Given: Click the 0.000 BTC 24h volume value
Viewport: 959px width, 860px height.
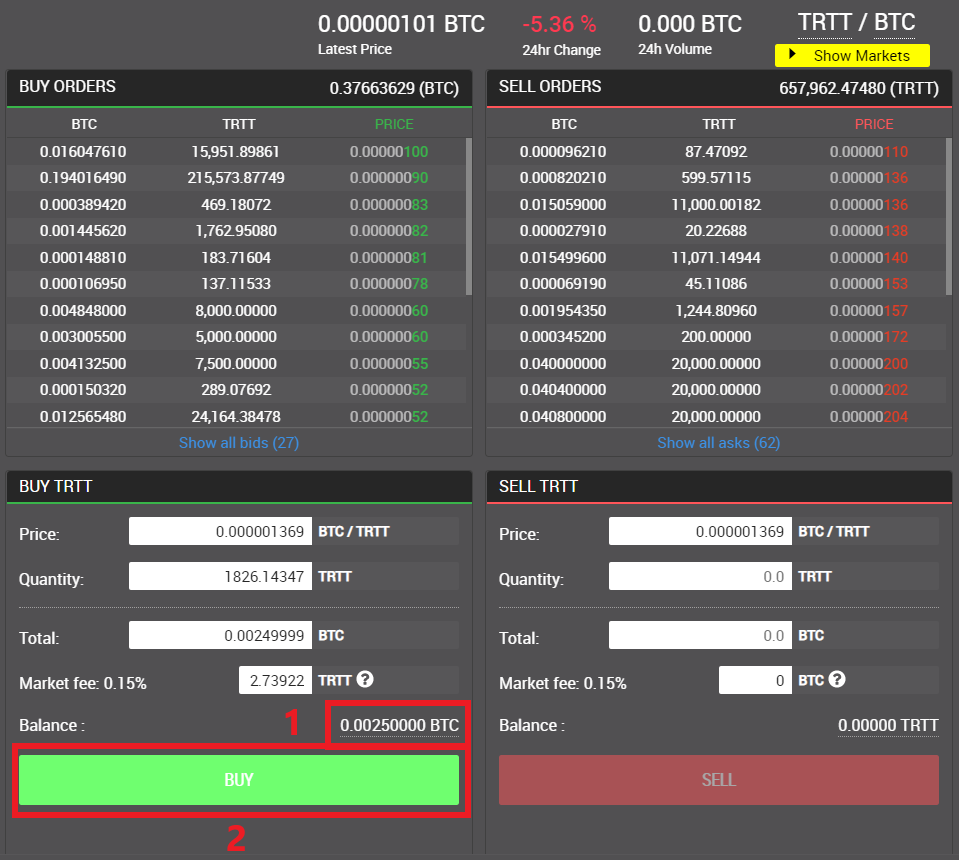Looking at the screenshot, I should tap(690, 24).
